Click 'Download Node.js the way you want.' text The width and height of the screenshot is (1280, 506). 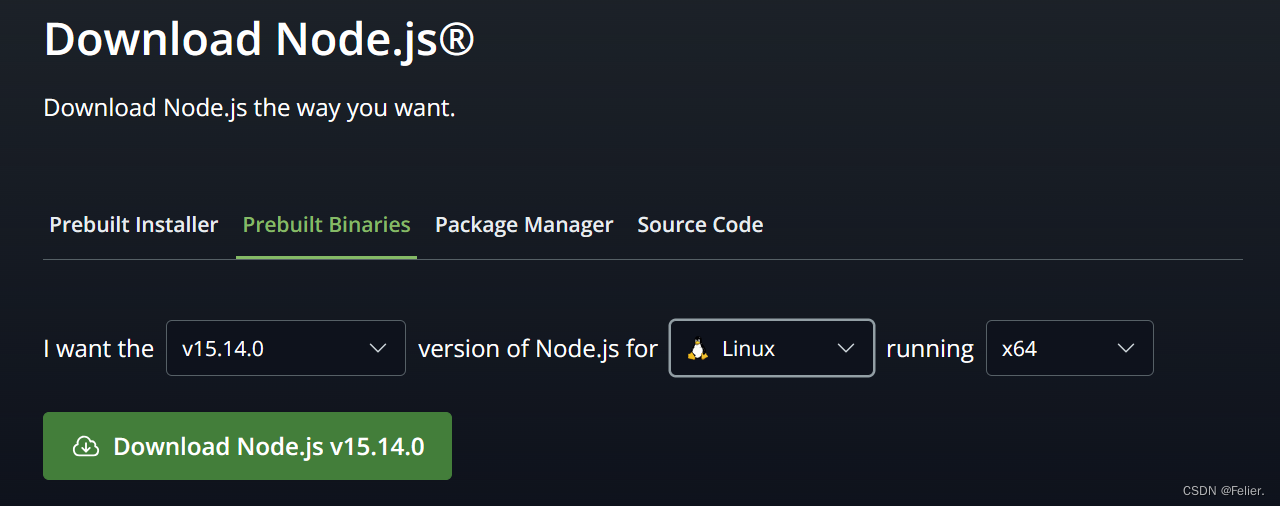point(249,108)
